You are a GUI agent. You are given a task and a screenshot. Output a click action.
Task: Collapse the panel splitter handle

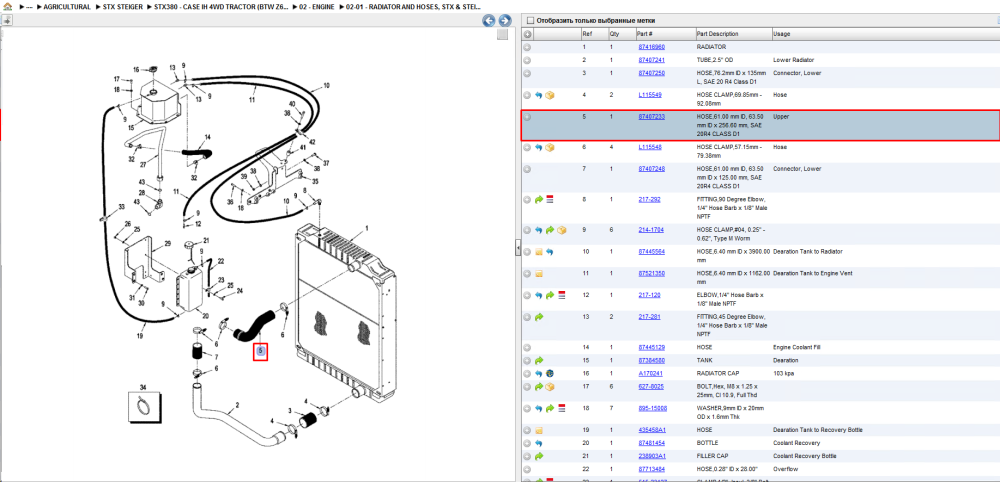coord(518,249)
